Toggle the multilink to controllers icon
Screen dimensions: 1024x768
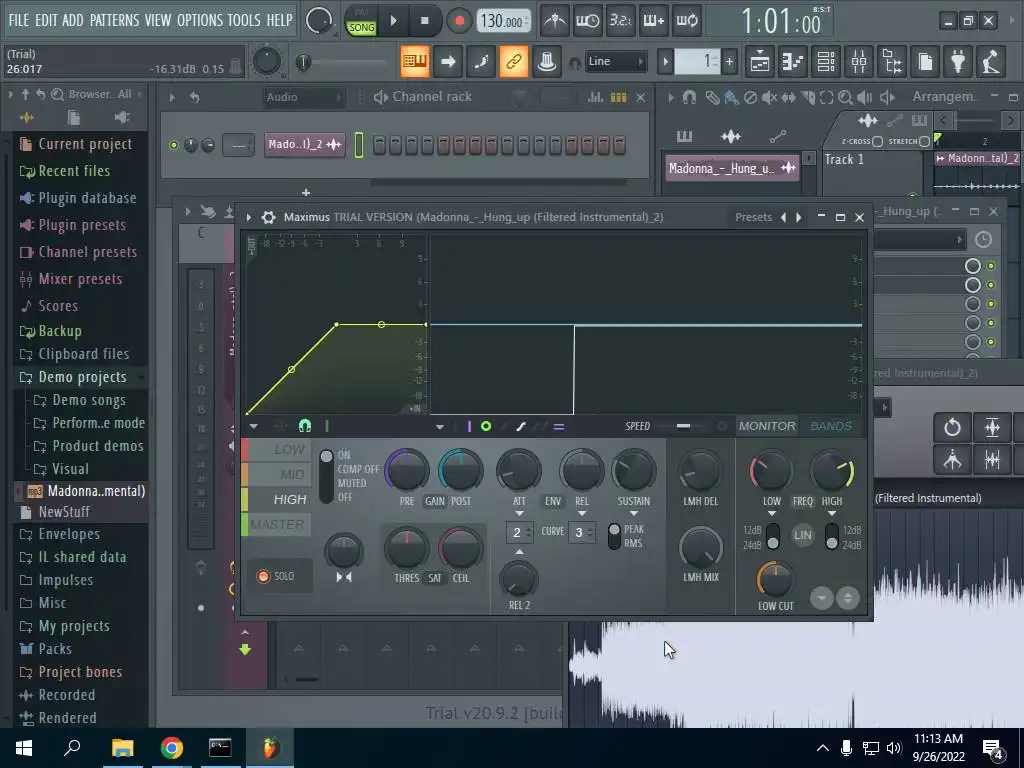click(x=514, y=61)
